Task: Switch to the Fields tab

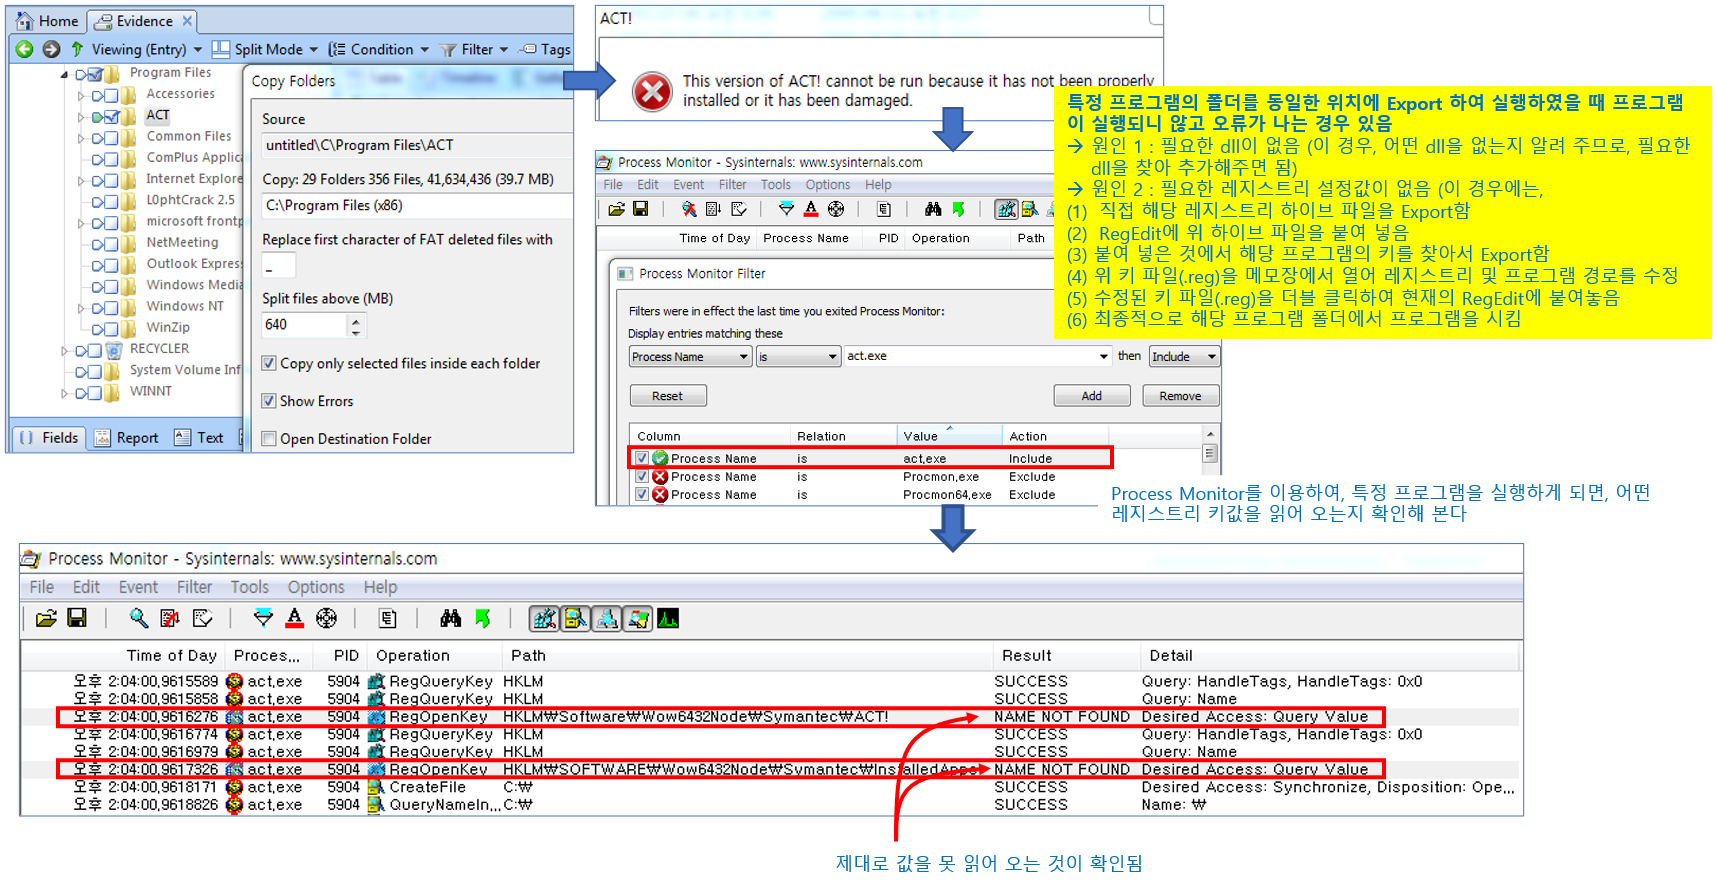Action: click(x=49, y=437)
